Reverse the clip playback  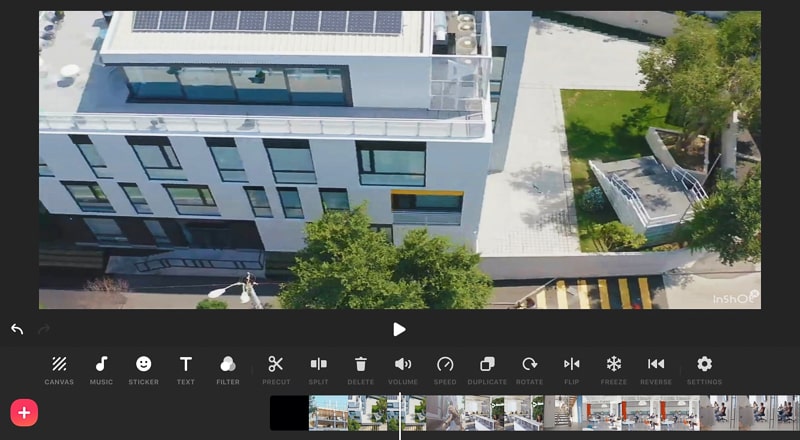click(656, 370)
